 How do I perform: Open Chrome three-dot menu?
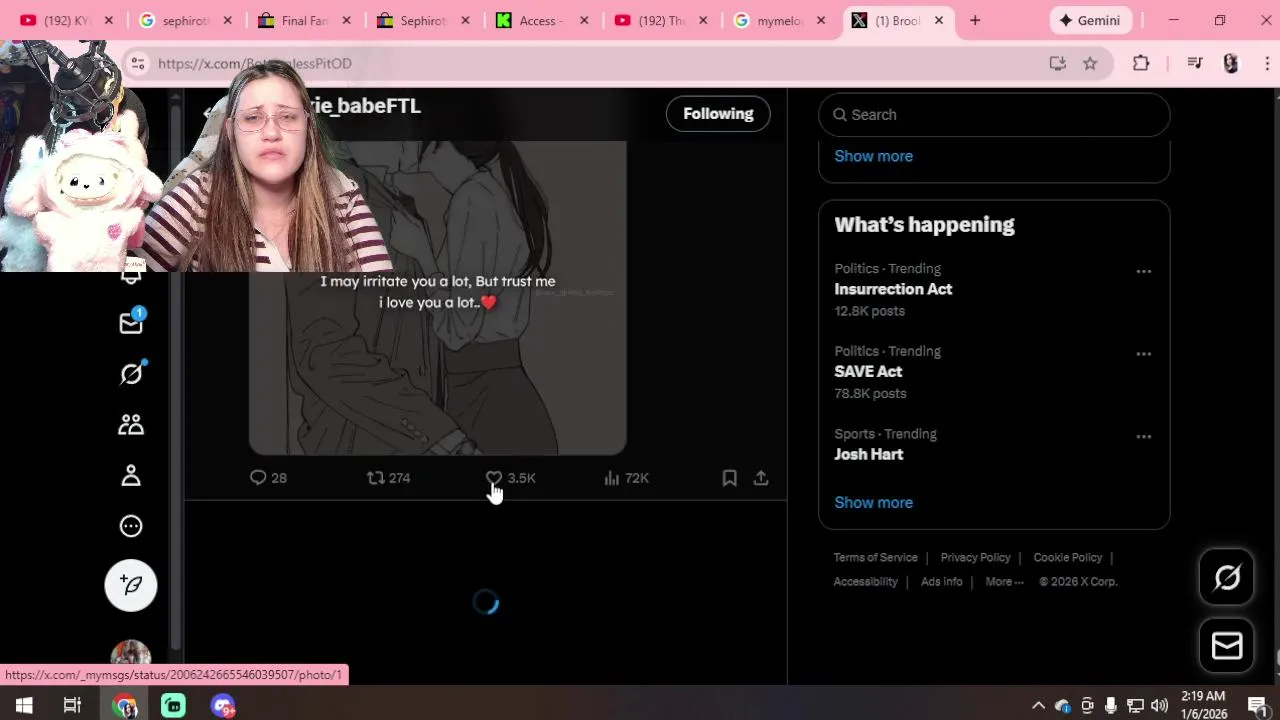coord(1265,63)
